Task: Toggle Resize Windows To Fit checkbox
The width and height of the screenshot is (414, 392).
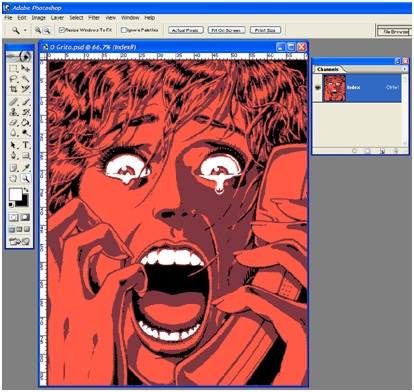Action: pyautogui.click(x=61, y=30)
